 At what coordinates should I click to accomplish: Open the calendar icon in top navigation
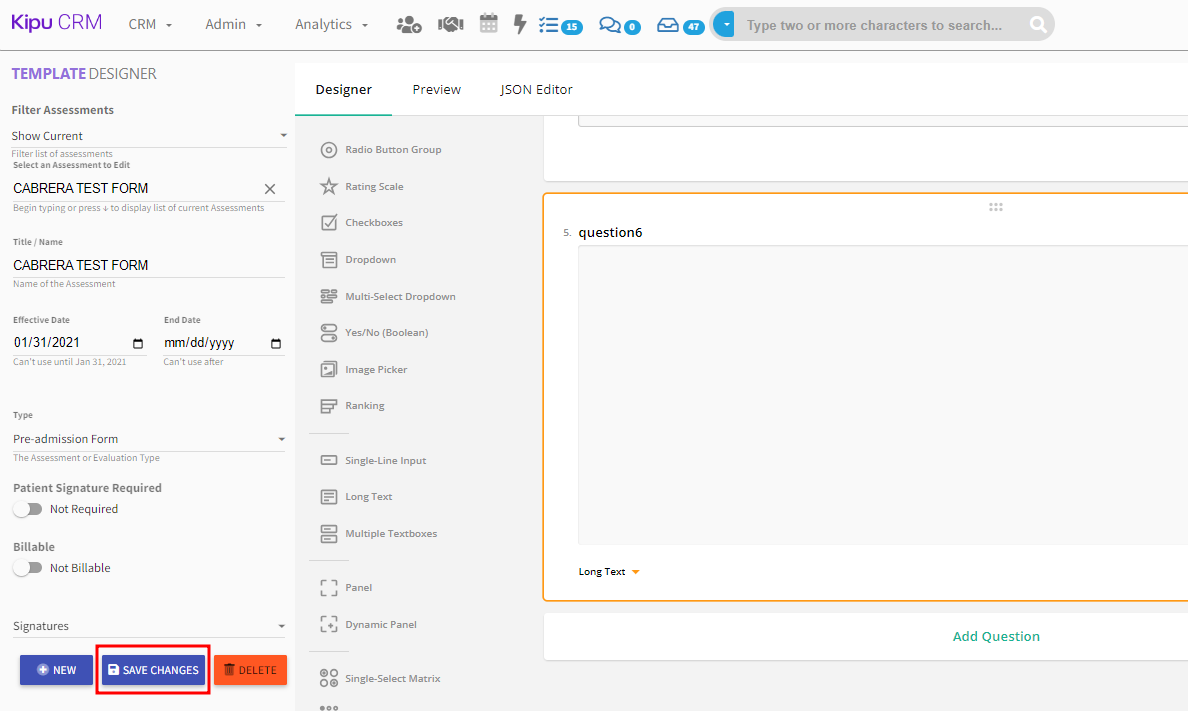[488, 25]
